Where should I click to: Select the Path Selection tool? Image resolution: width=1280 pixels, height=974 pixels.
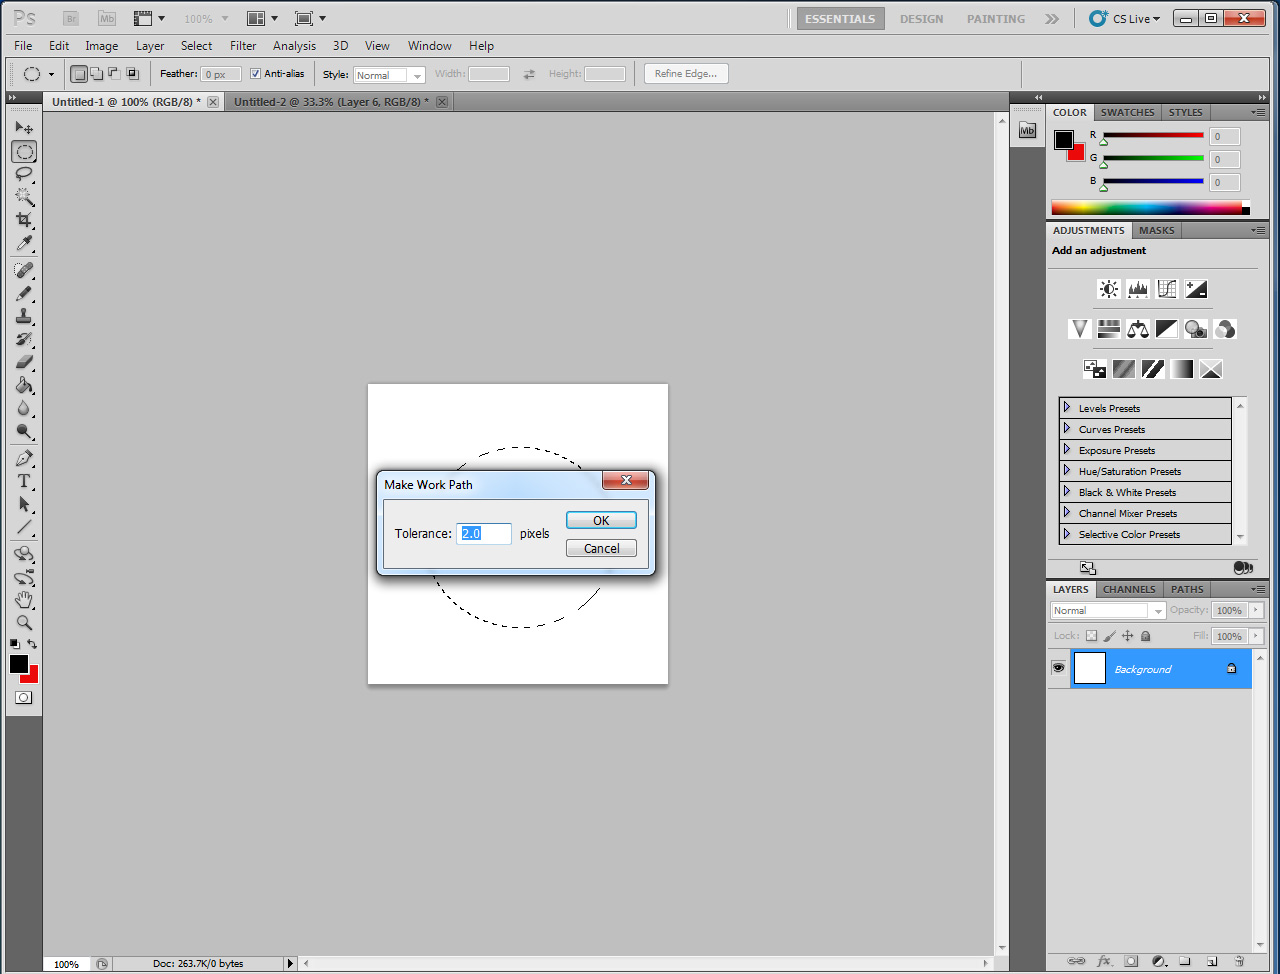coord(24,504)
